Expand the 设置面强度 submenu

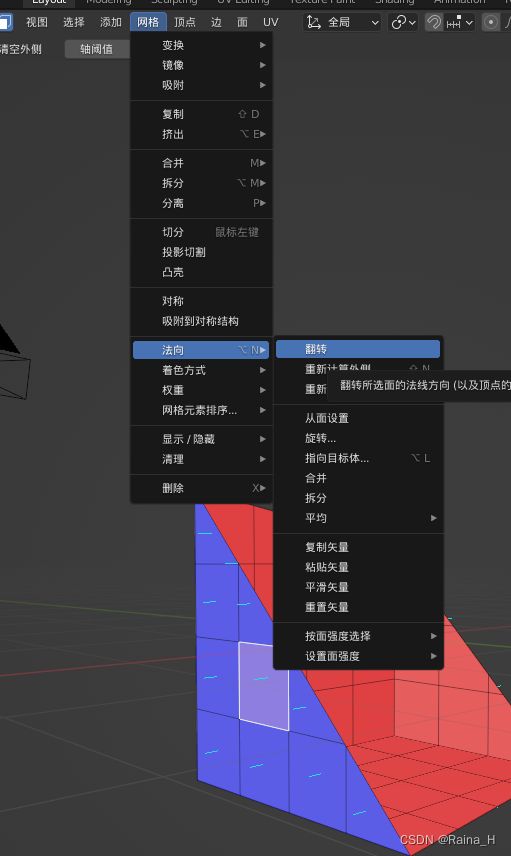[x=358, y=656]
